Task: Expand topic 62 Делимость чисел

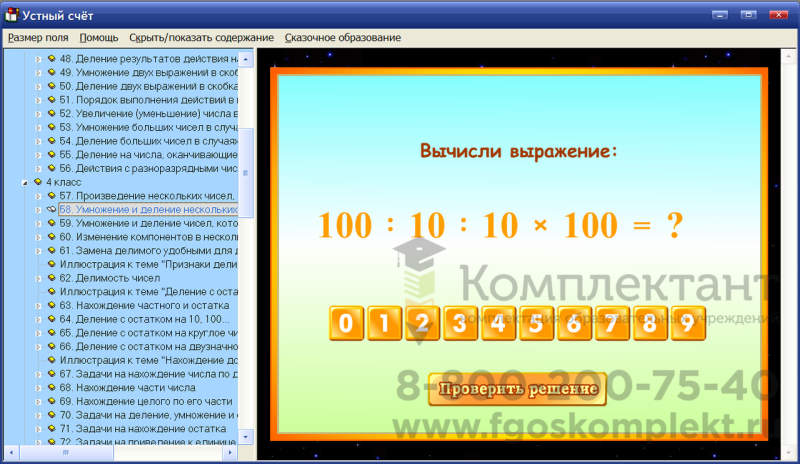Action: tap(38, 279)
